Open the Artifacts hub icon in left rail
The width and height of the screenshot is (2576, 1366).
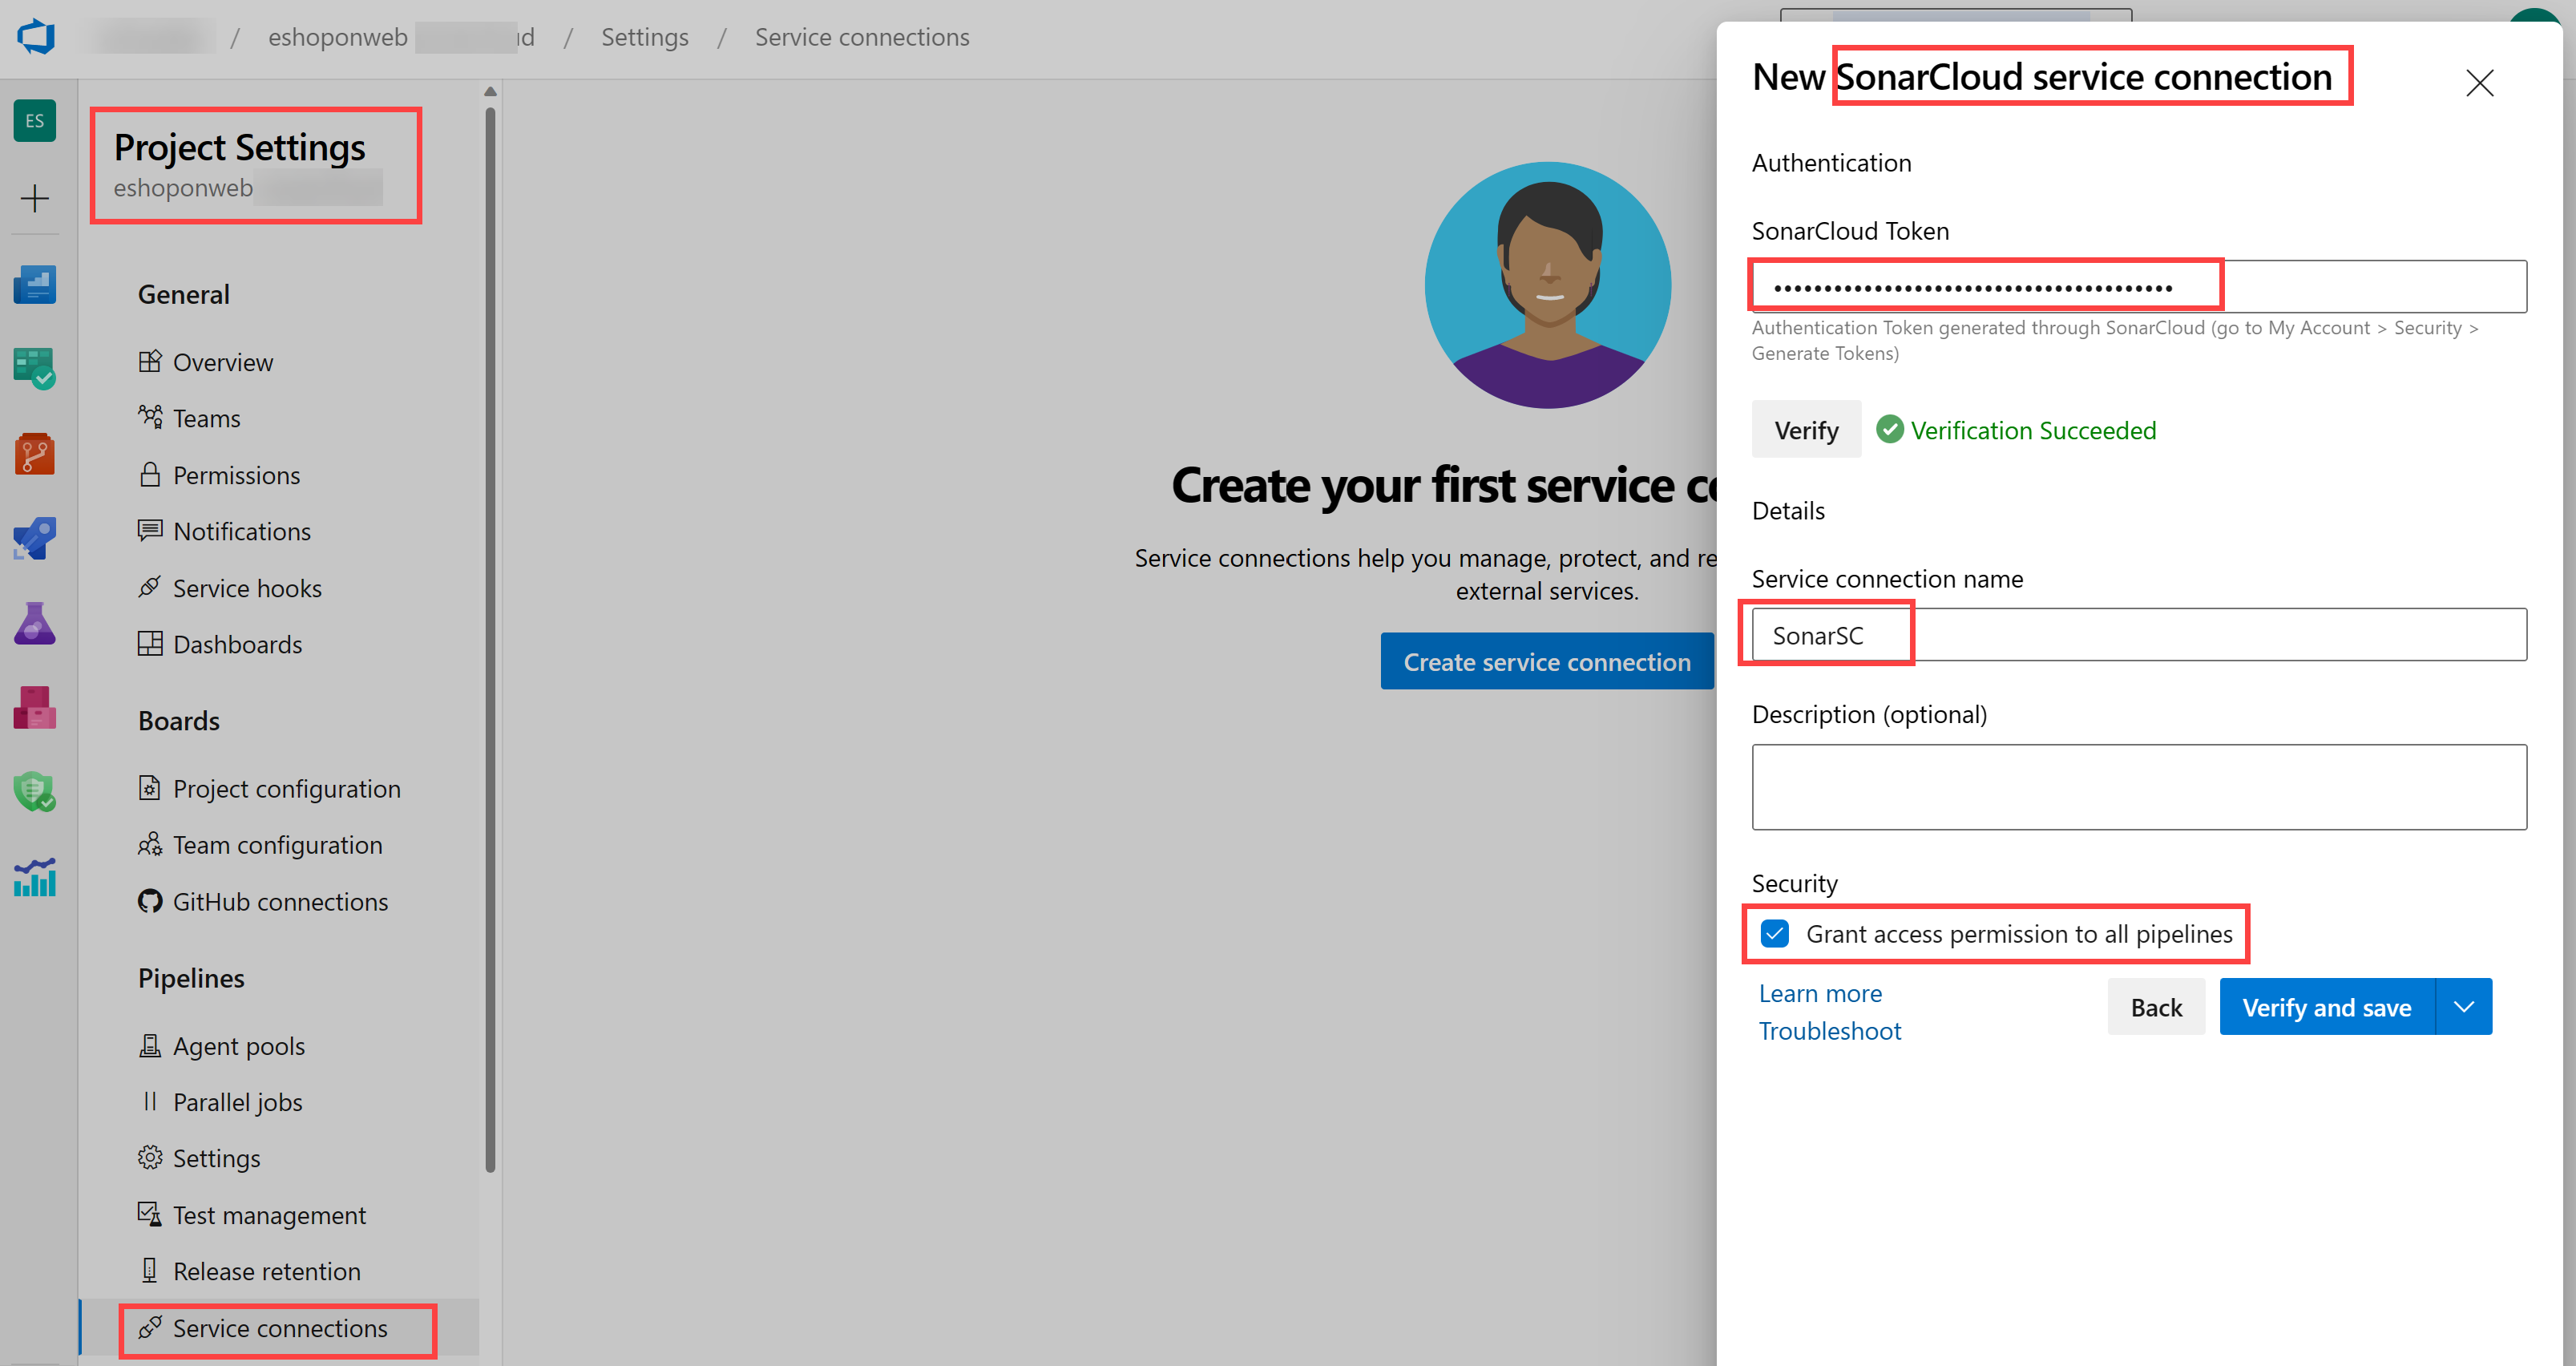click(x=35, y=708)
